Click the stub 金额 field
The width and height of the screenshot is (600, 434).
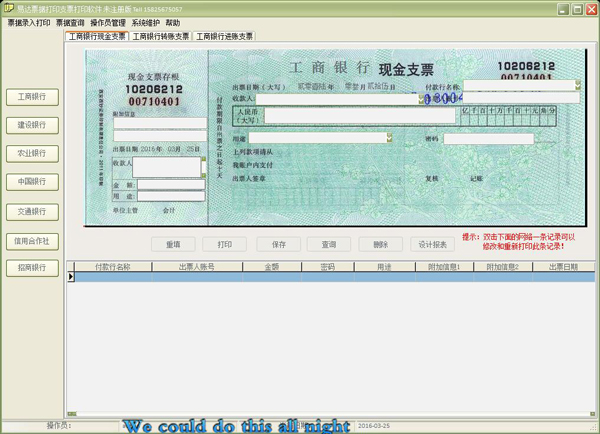[x=171, y=185]
